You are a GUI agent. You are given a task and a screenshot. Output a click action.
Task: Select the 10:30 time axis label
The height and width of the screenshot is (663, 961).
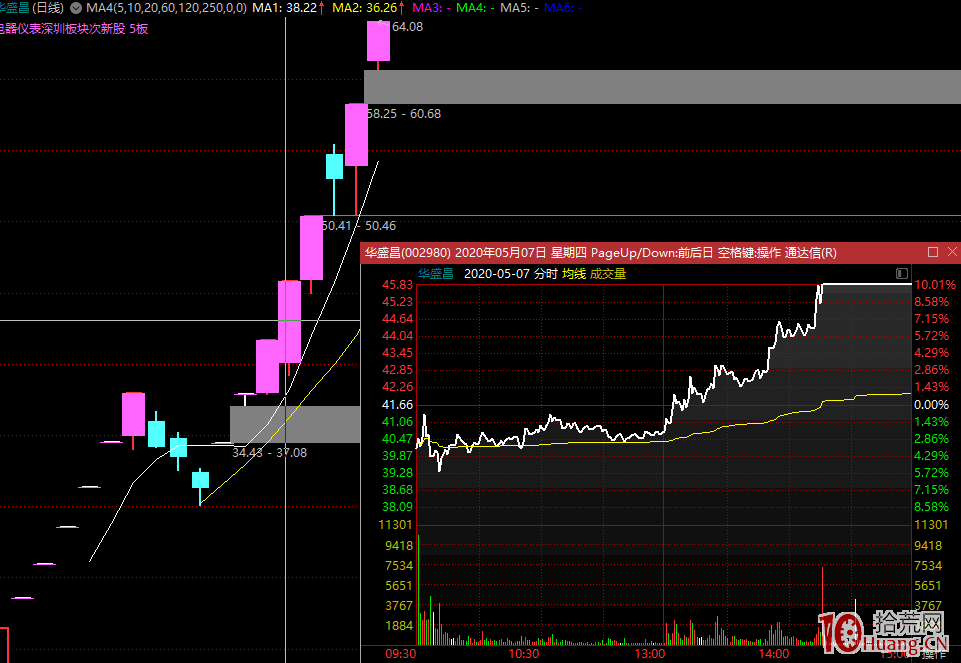(524, 654)
